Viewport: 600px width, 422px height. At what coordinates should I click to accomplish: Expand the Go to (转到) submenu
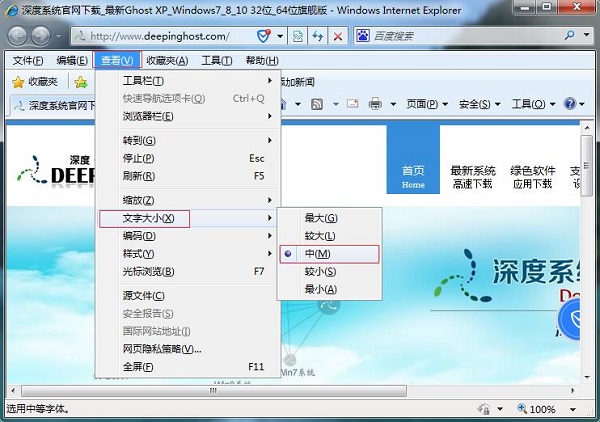188,141
